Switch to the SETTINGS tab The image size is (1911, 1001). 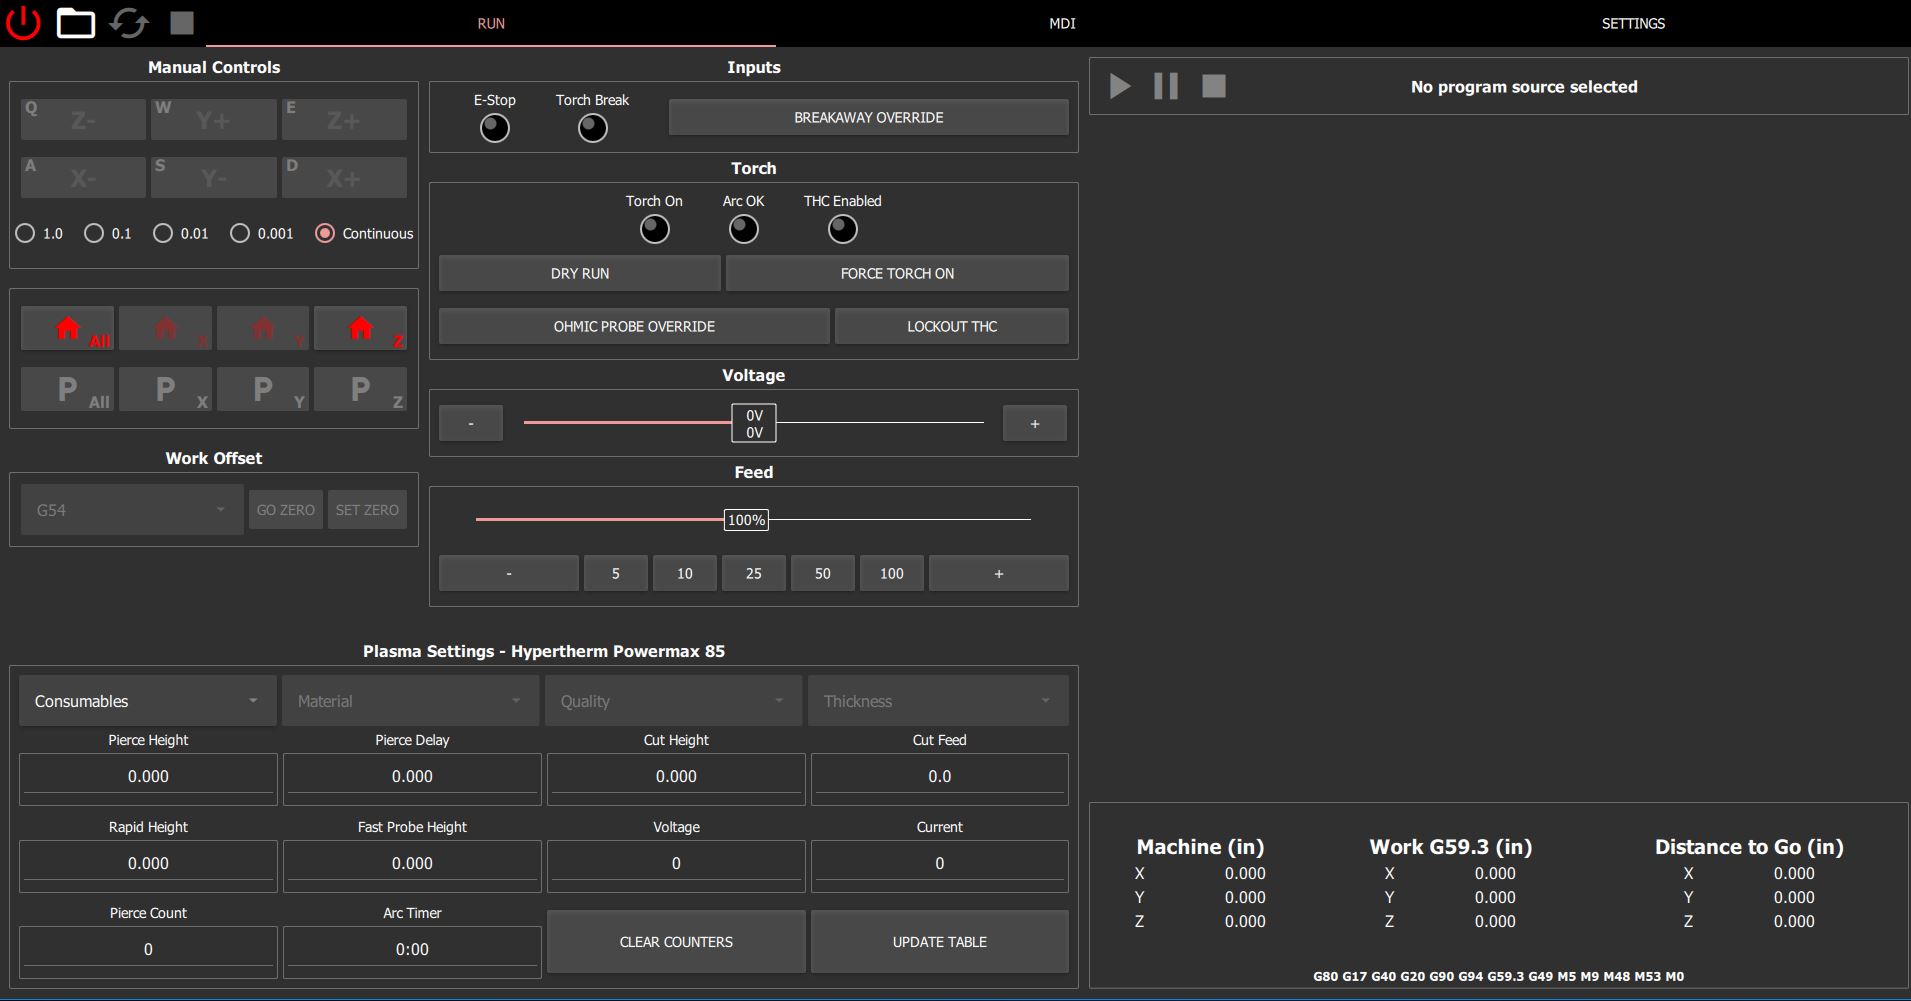pyautogui.click(x=1633, y=23)
